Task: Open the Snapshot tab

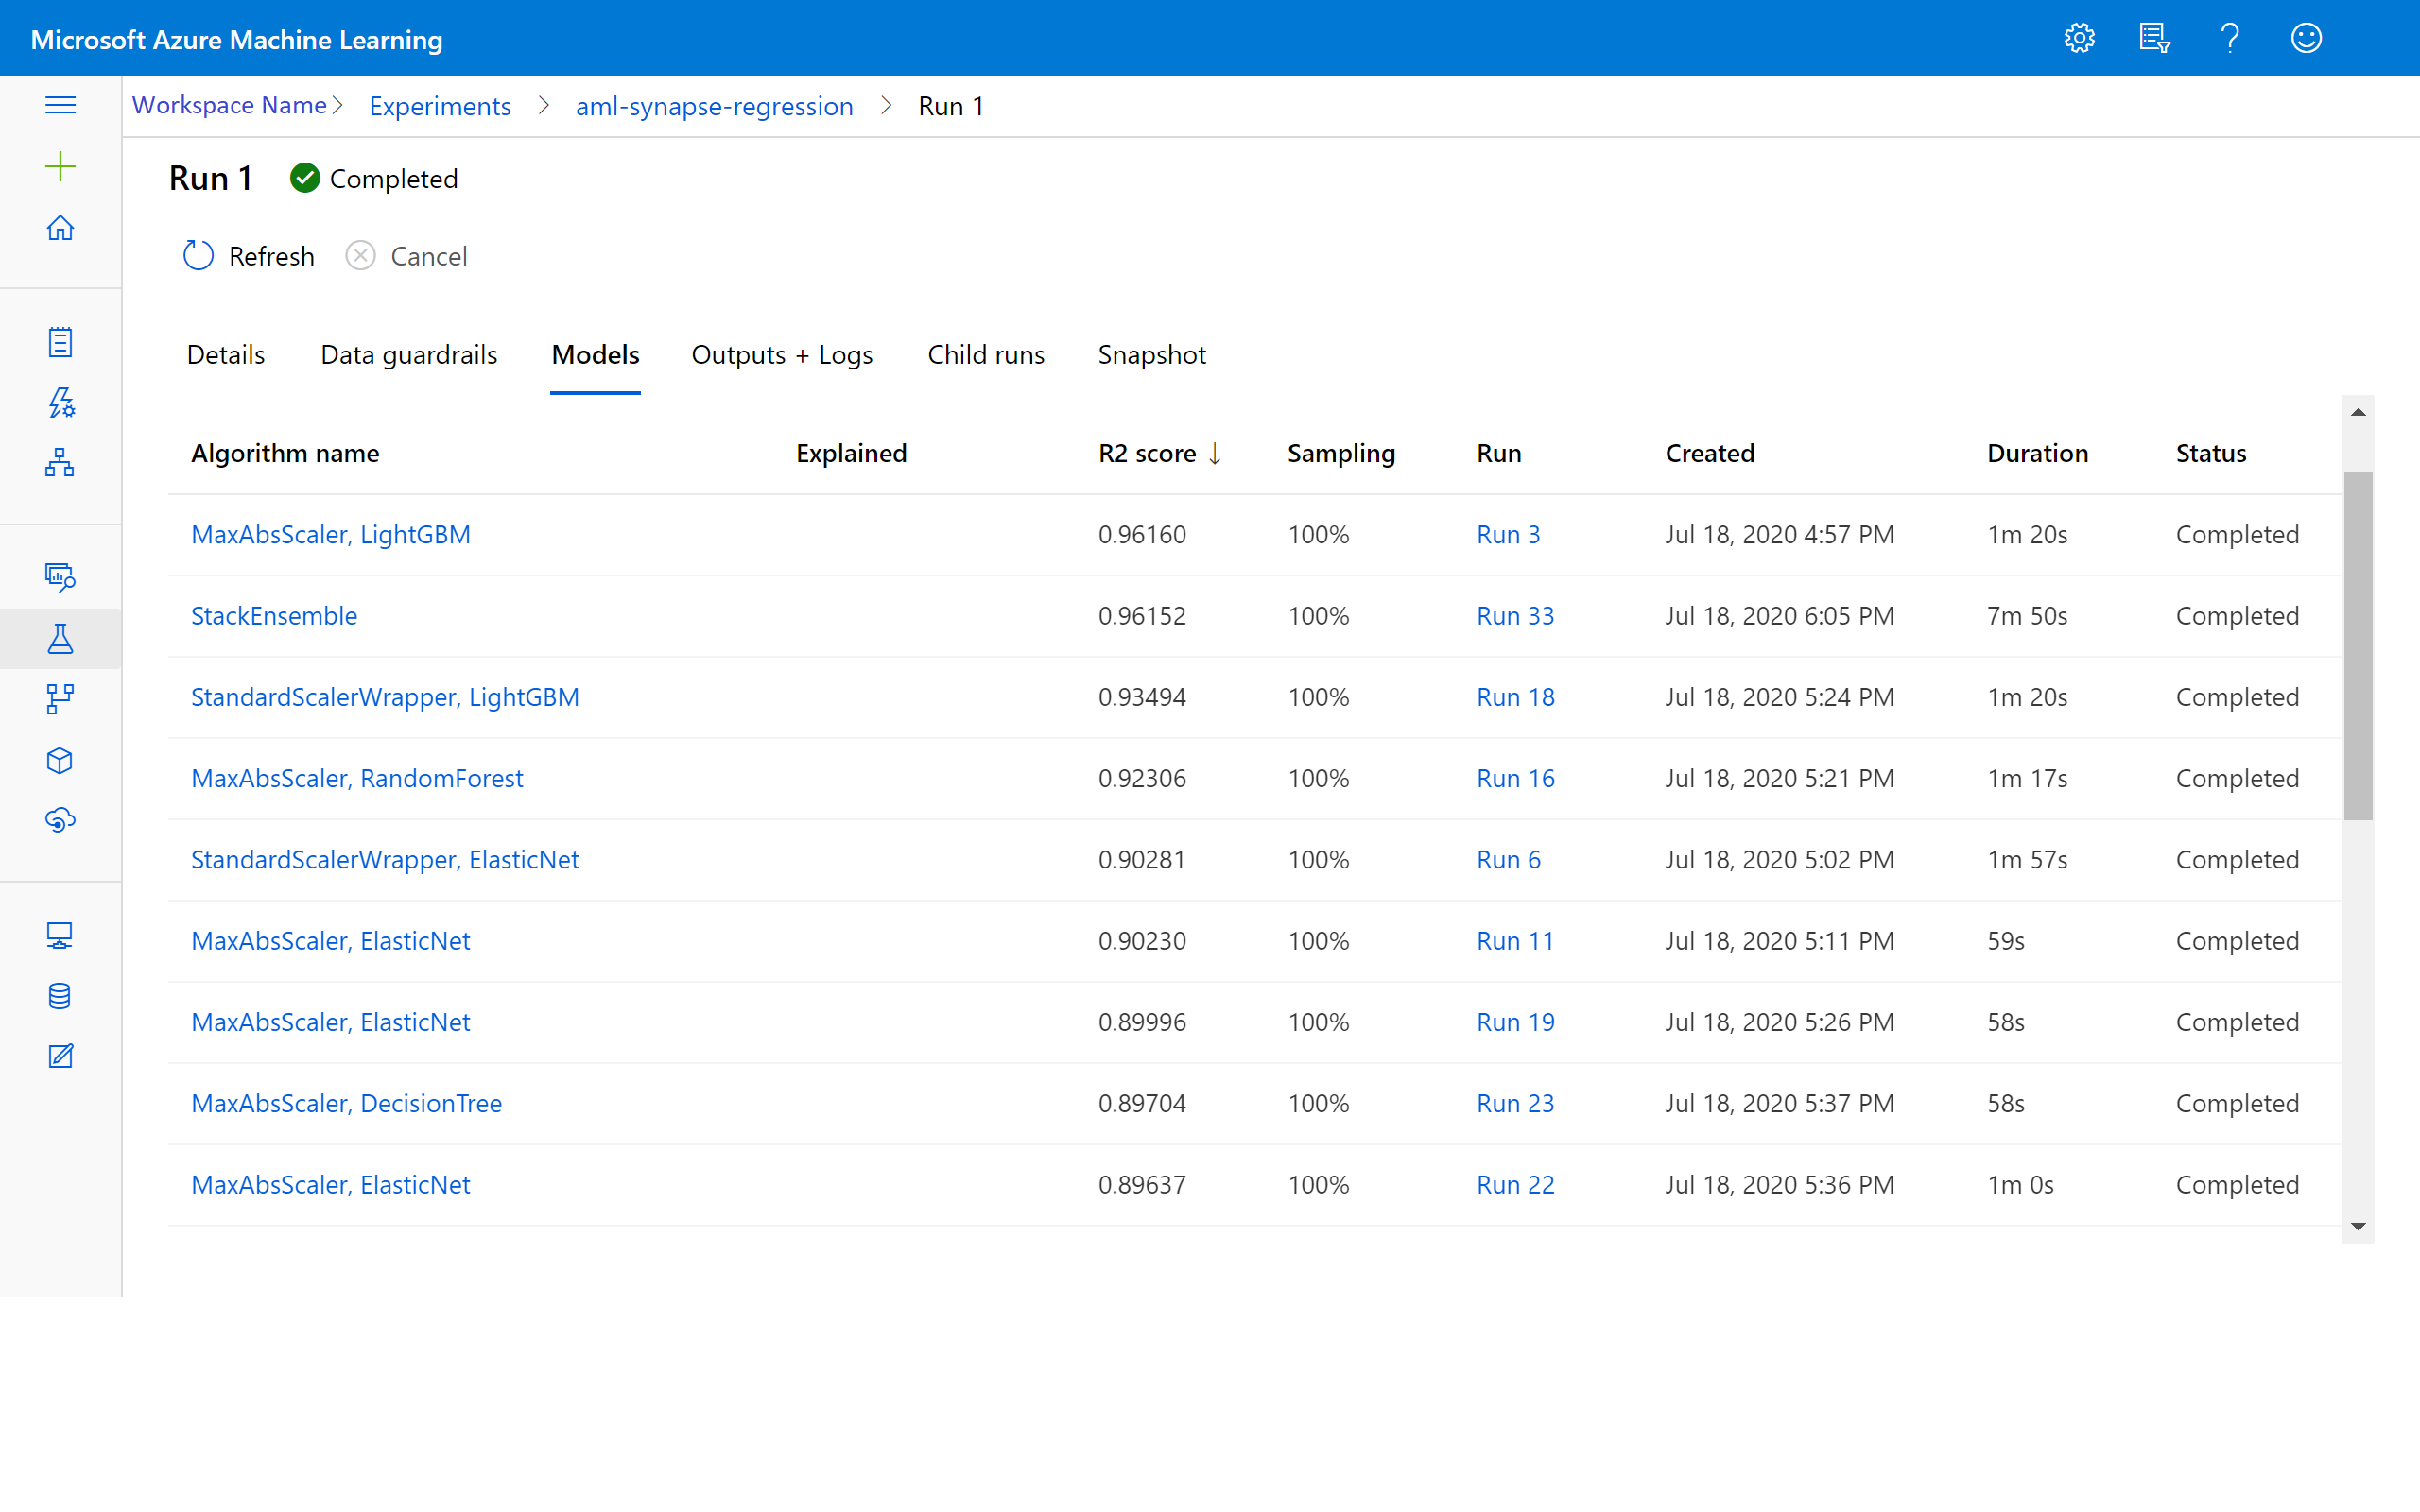Action: pyautogui.click(x=1149, y=355)
